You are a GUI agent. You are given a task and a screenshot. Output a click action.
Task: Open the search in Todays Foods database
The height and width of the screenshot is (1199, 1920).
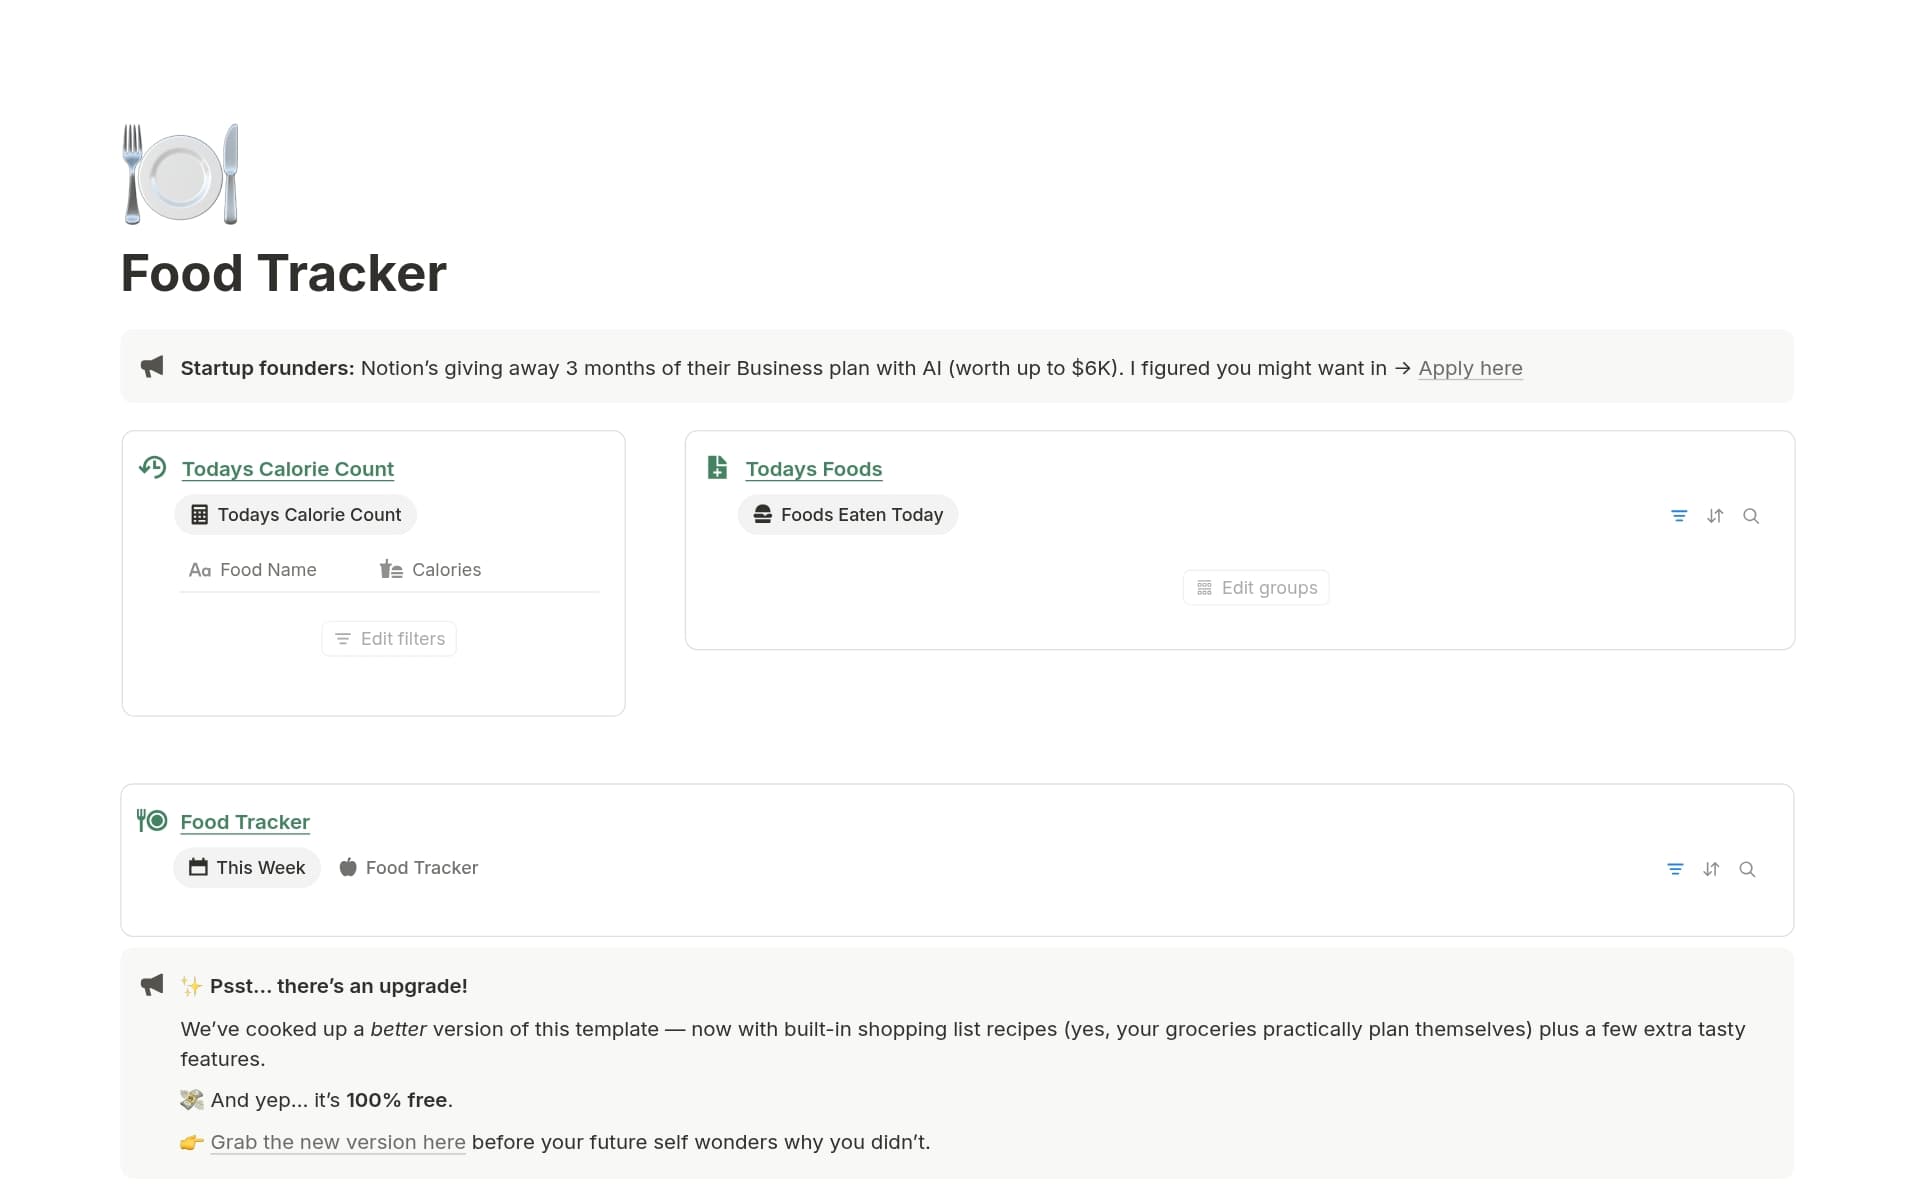pyautogui.click(x=1751, y=516)
